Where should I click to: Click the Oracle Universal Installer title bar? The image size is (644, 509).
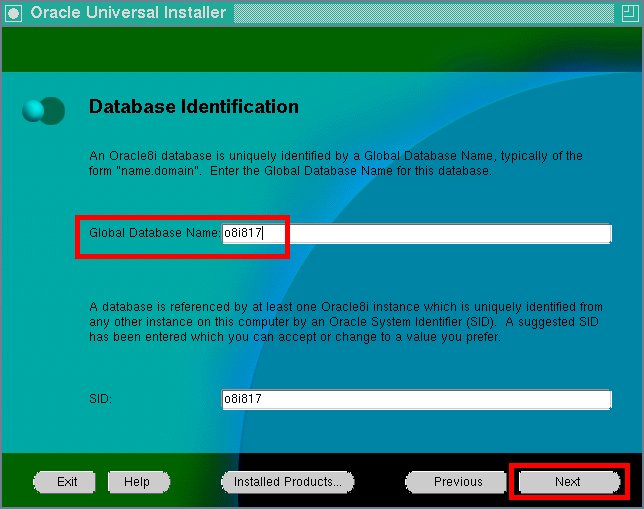pos(322,13)
